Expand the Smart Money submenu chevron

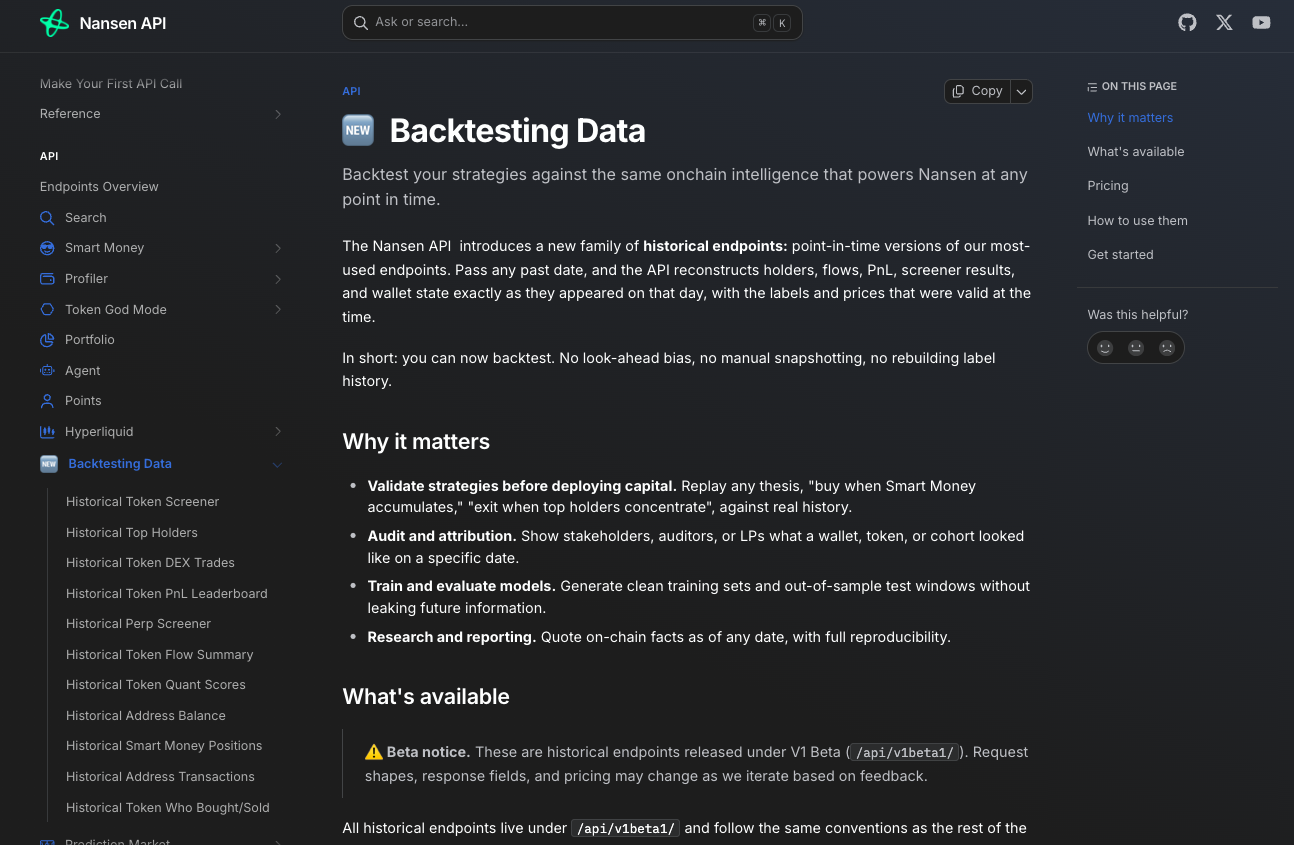point(278,248)
